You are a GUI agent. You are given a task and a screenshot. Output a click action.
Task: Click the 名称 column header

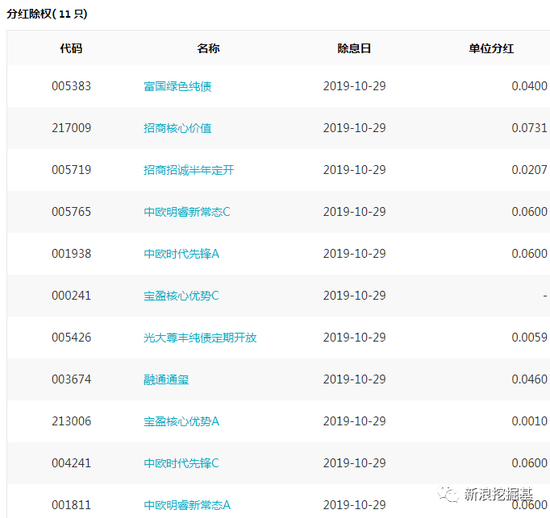208,48
